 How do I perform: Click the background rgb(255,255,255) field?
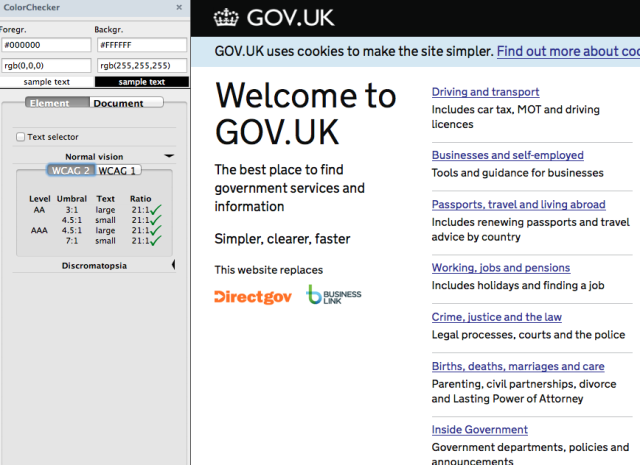point(142,65)
